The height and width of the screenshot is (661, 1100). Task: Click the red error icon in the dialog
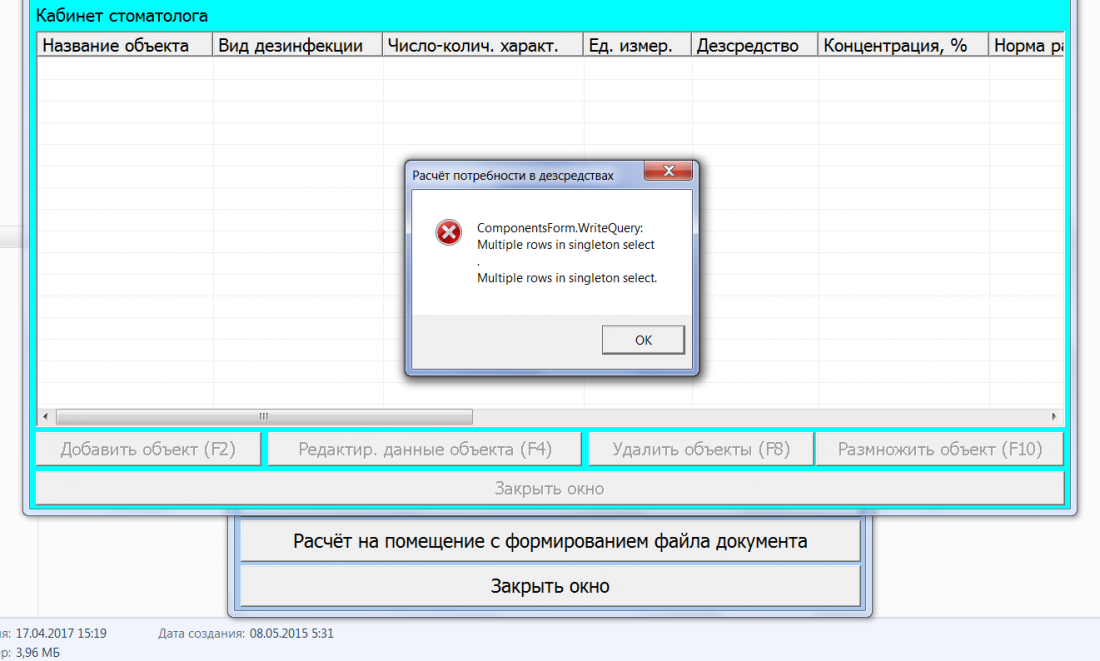point(449,233)
